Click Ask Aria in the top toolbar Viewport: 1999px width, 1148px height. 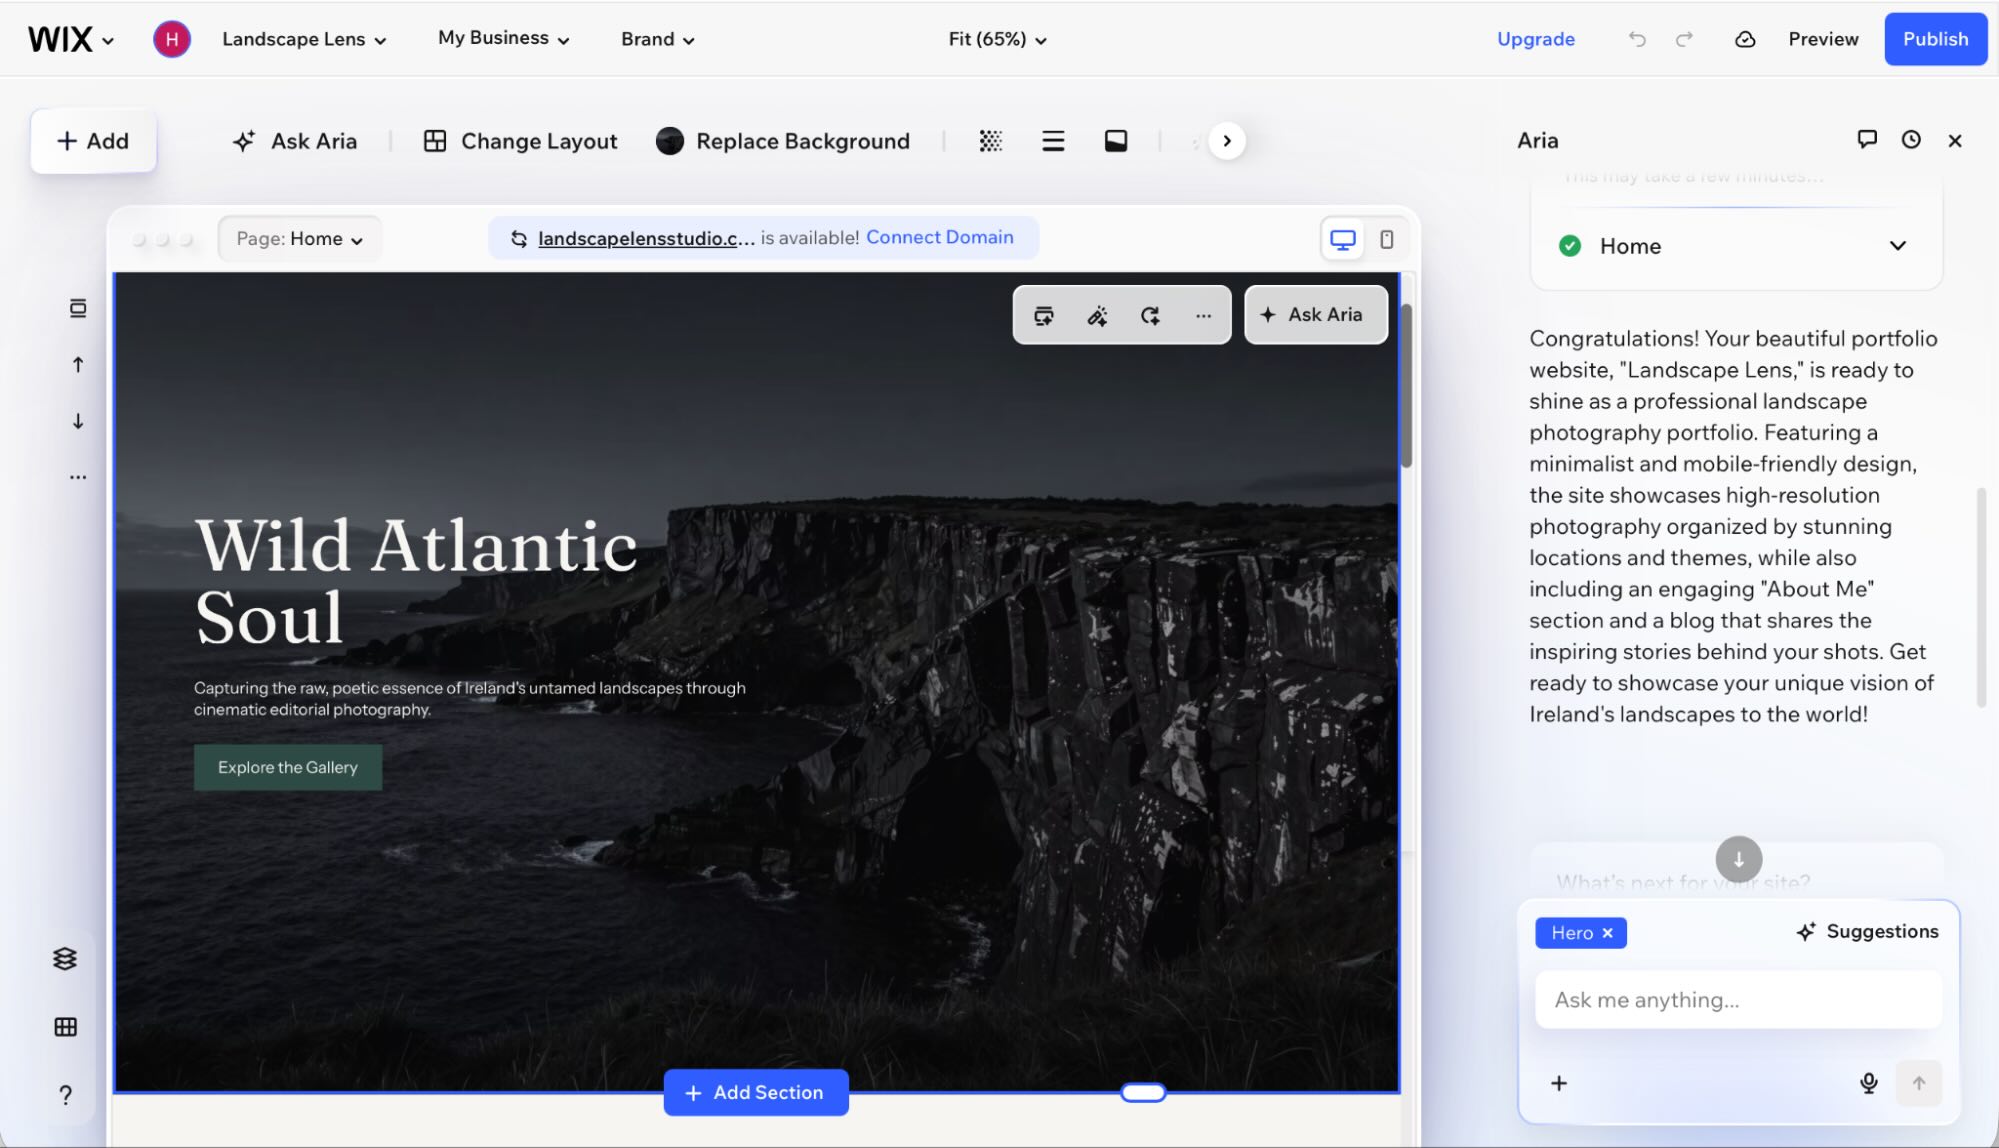click(294, 141)
